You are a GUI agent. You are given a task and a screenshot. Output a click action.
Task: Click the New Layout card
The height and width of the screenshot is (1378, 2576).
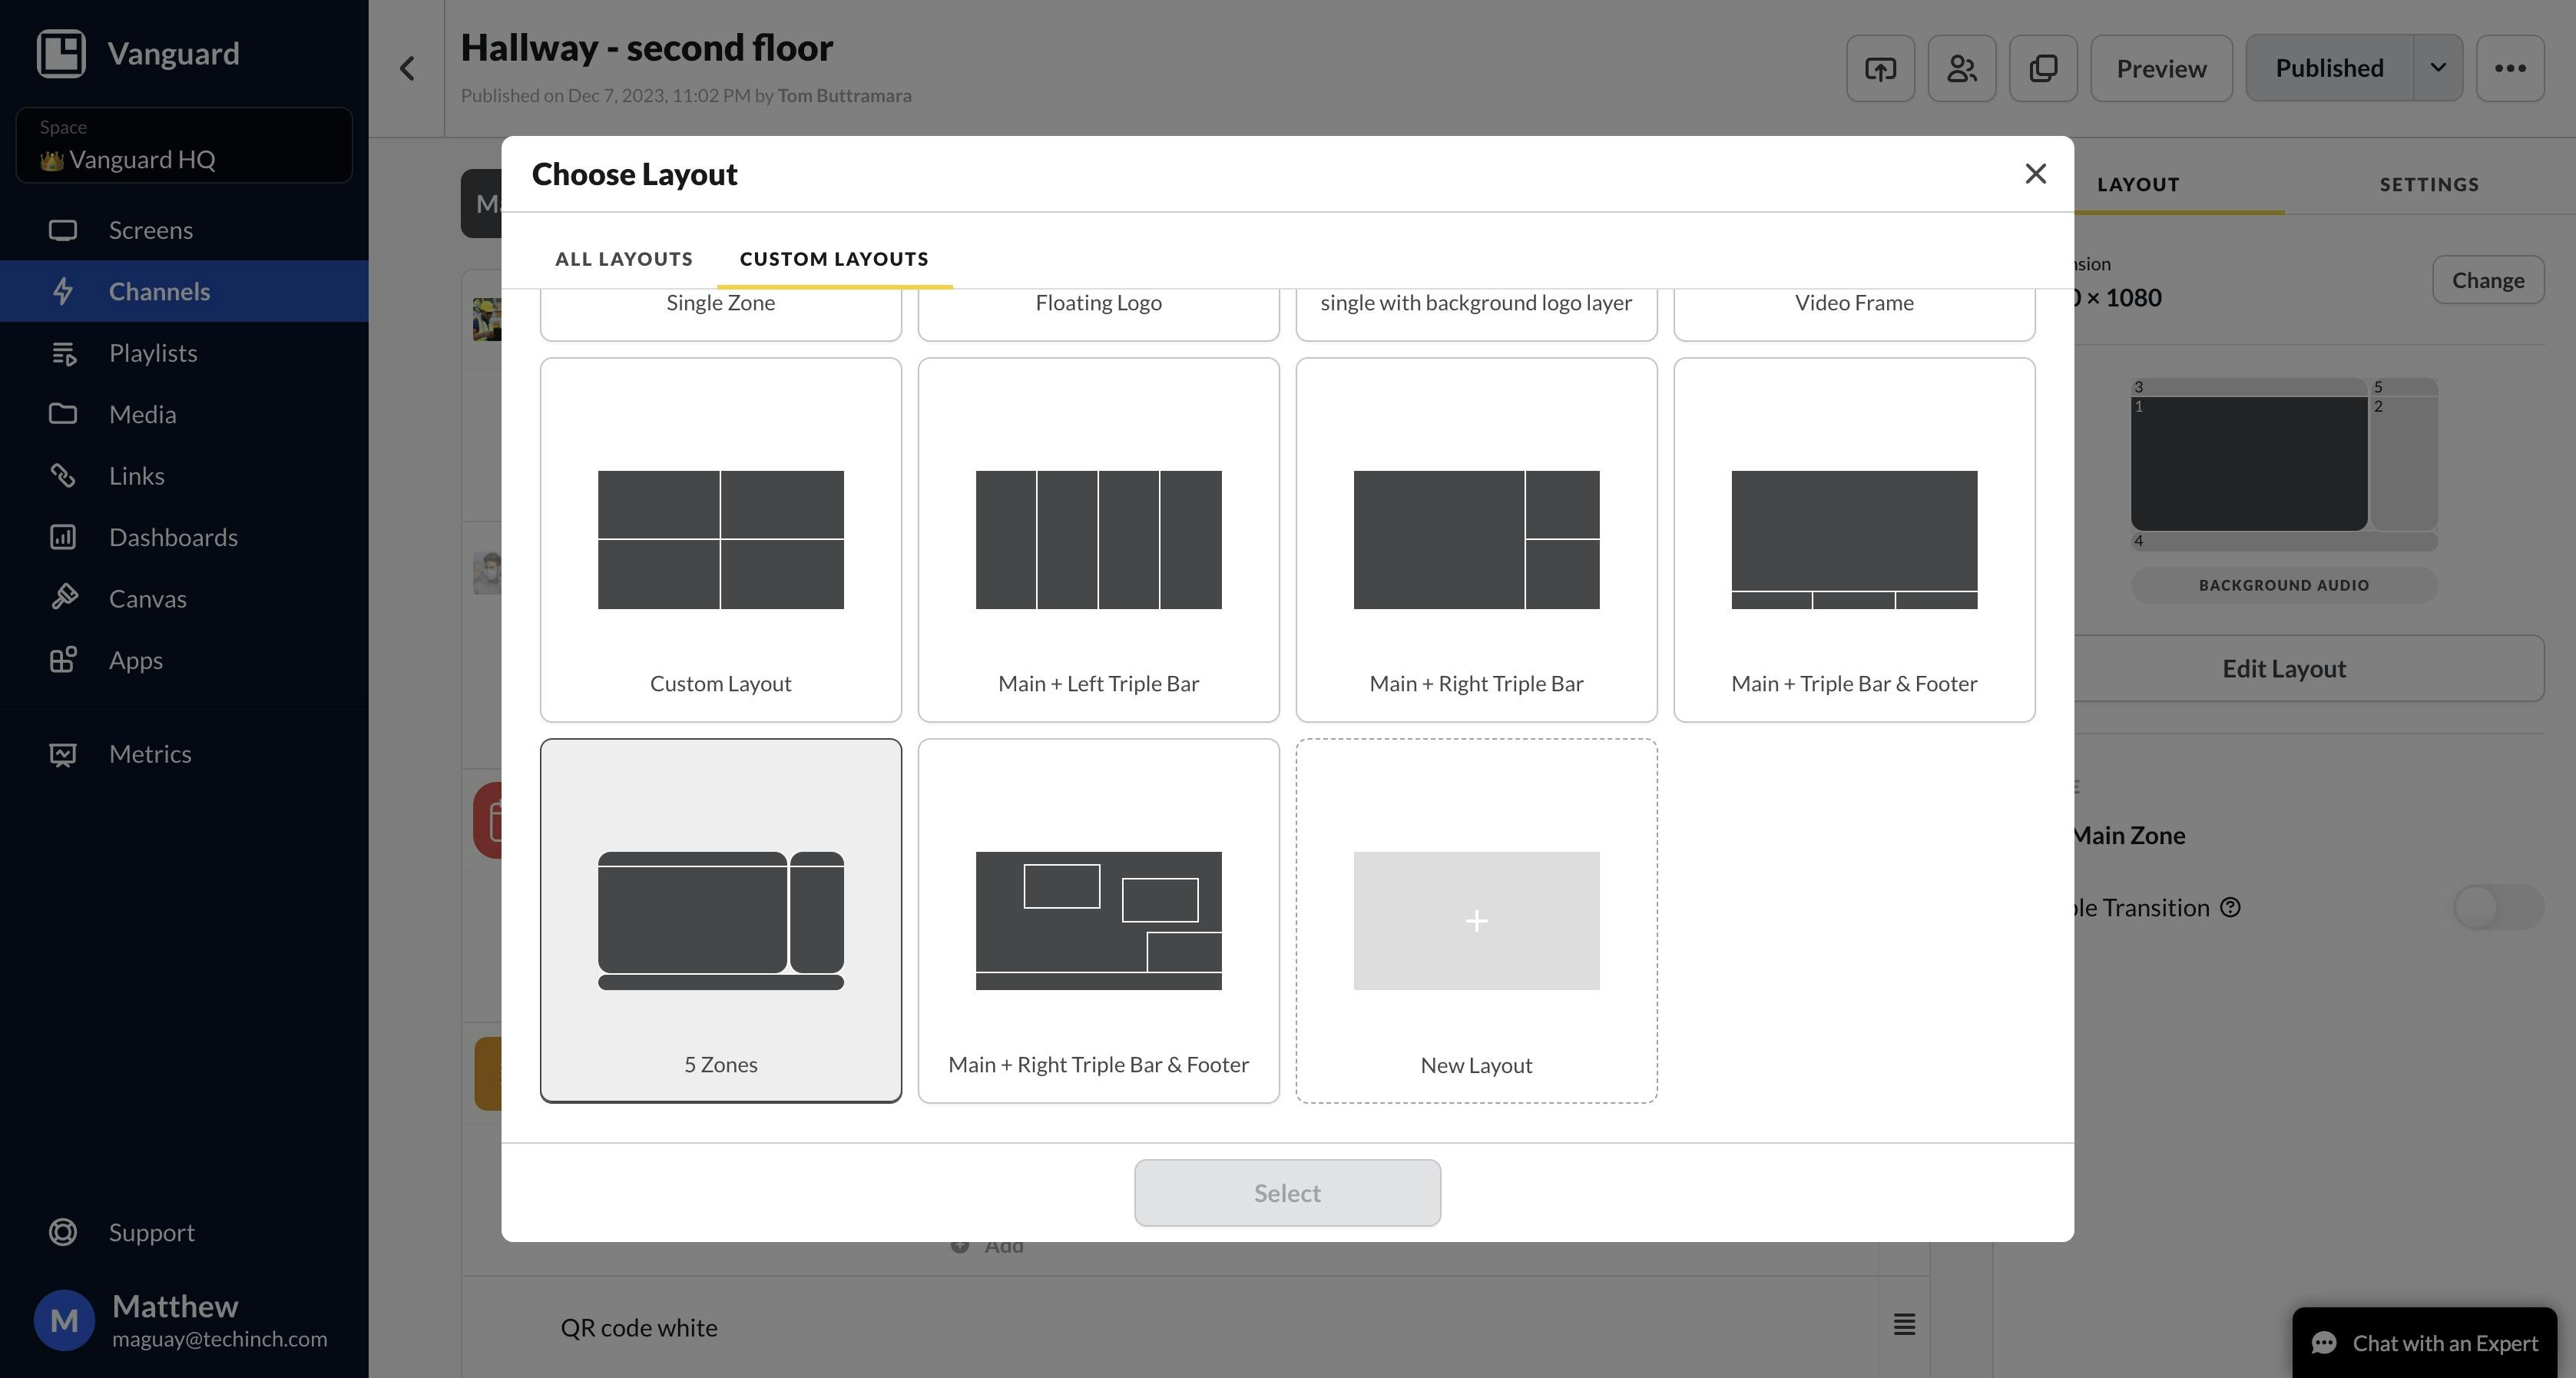pos(1475,920)
